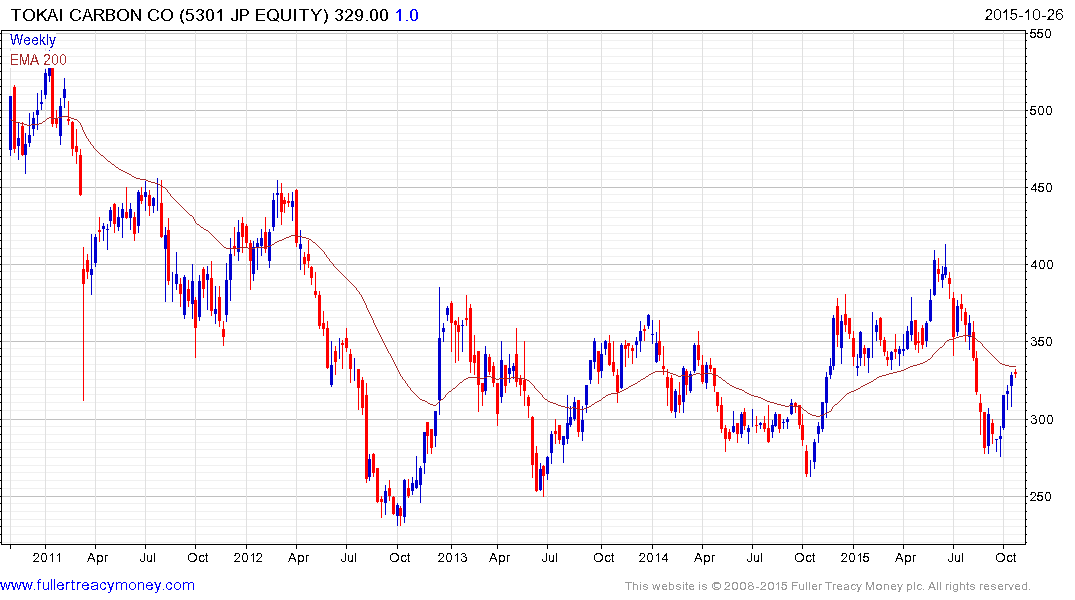Click the 300 price axis label
The width and height of the screenshot is (1075, 600).
tap(1041, 420)
